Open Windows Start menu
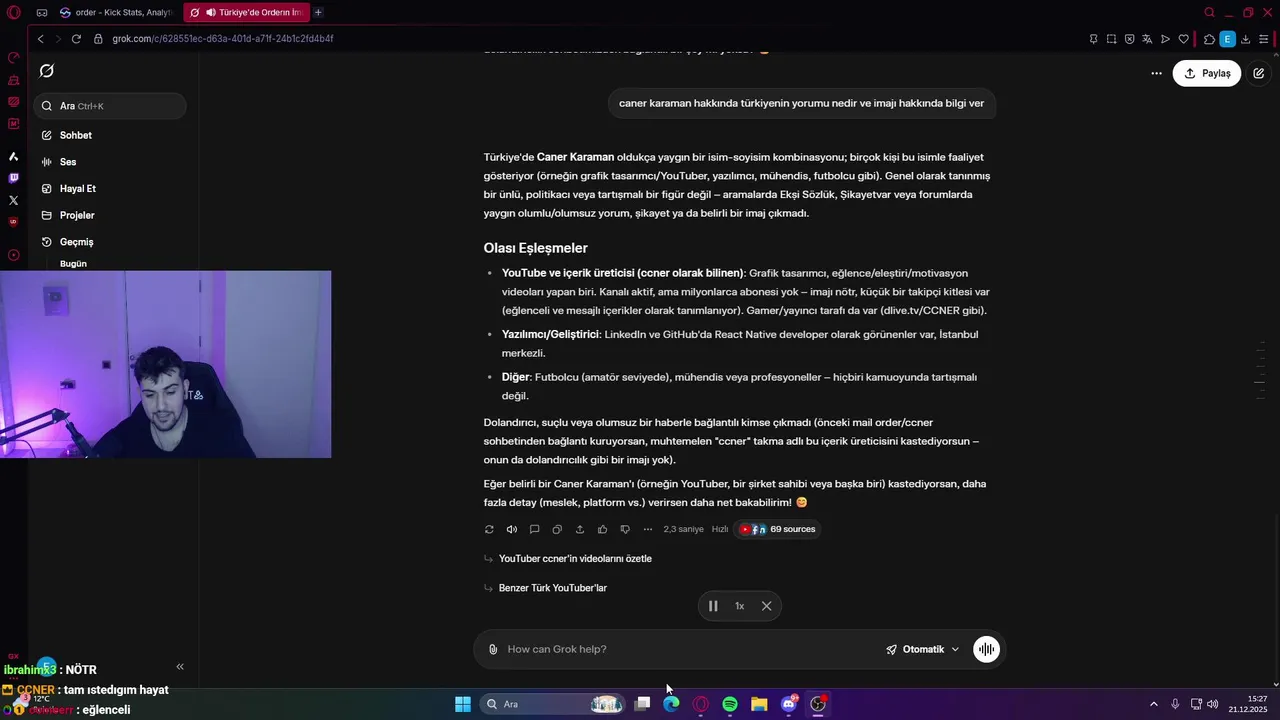 [463, 704]
